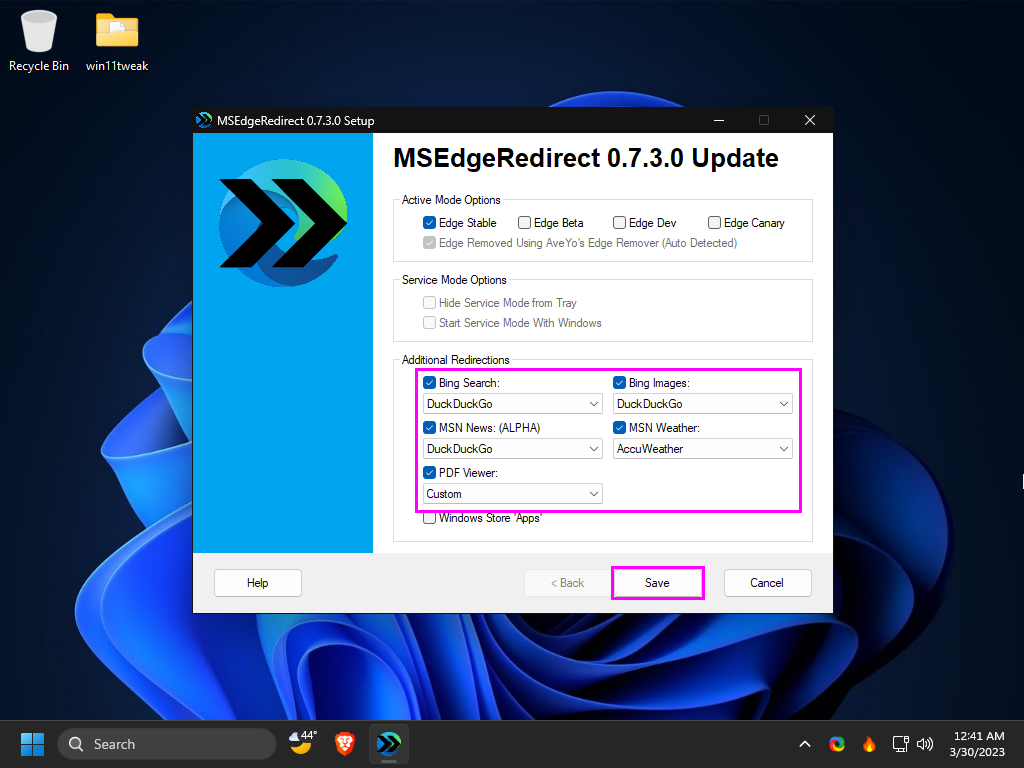Open the MSN Weather AccuWeather dropdown
This screenshot has width=1024, height=768.
point(703,449)
